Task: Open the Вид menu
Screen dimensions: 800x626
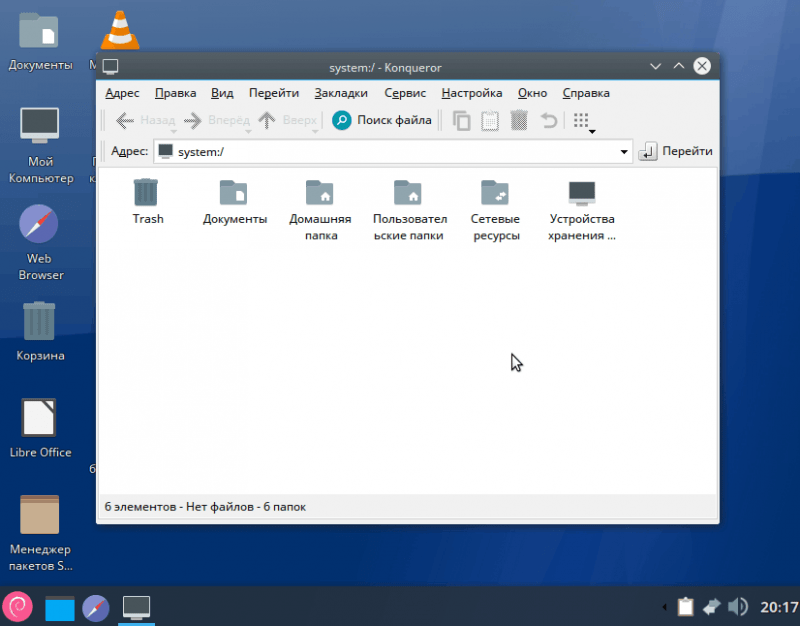Action: point(222,93)
